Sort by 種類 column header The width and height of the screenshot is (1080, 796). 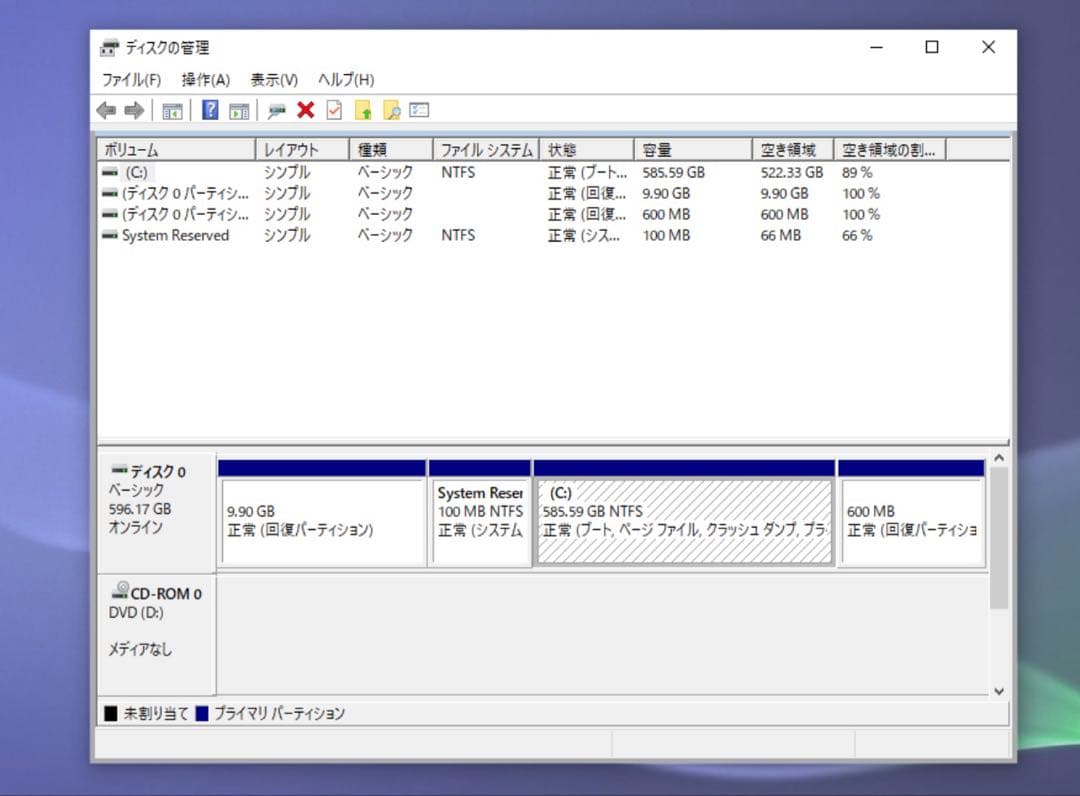tap(391, 149)
